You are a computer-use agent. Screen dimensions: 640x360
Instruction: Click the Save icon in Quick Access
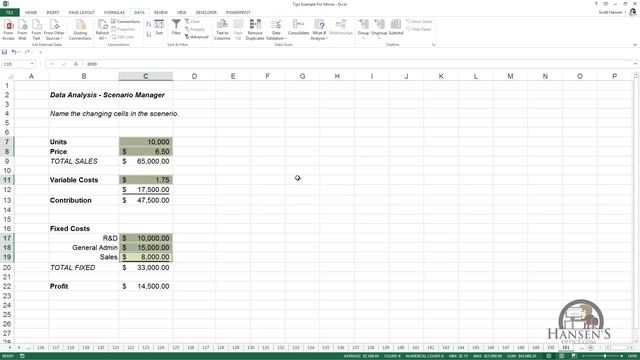pyautogui.click(x=4, y=52)
